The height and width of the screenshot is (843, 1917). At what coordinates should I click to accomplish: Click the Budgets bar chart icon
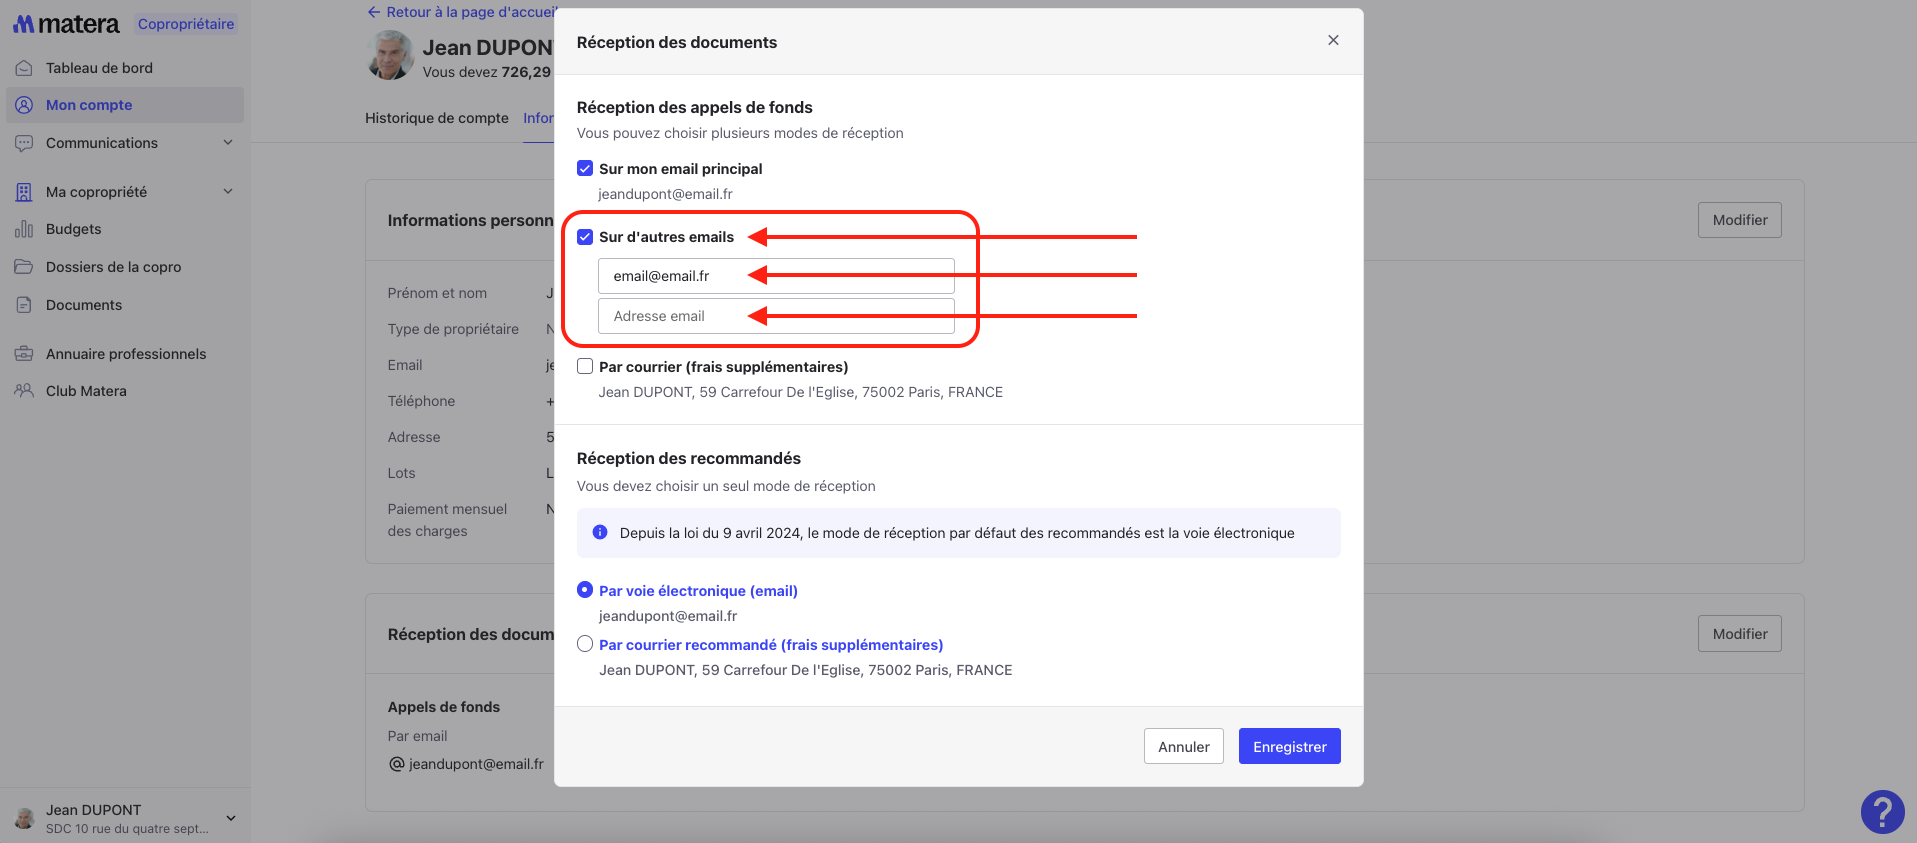pyautogui.click(x=24, y=229)
